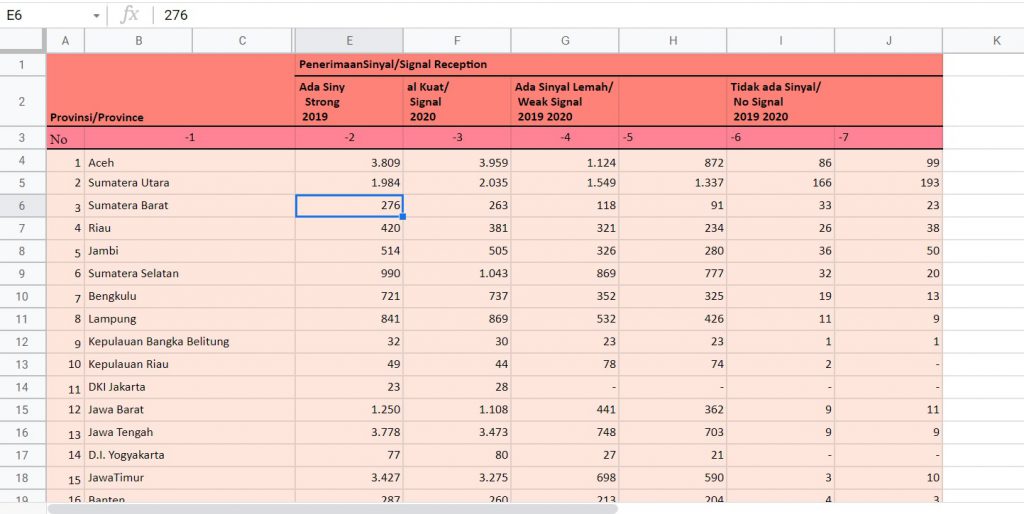Click Jawa Tengah's 3.473 cell

(457, 432)
